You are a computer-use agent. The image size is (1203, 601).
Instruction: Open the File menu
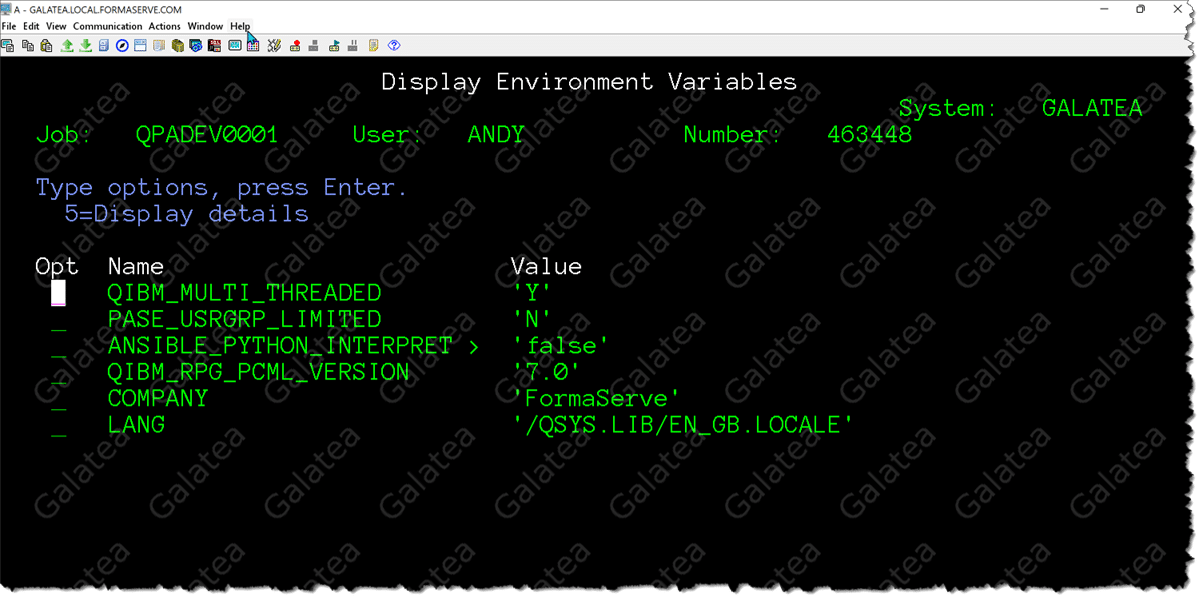coord(9,26)
